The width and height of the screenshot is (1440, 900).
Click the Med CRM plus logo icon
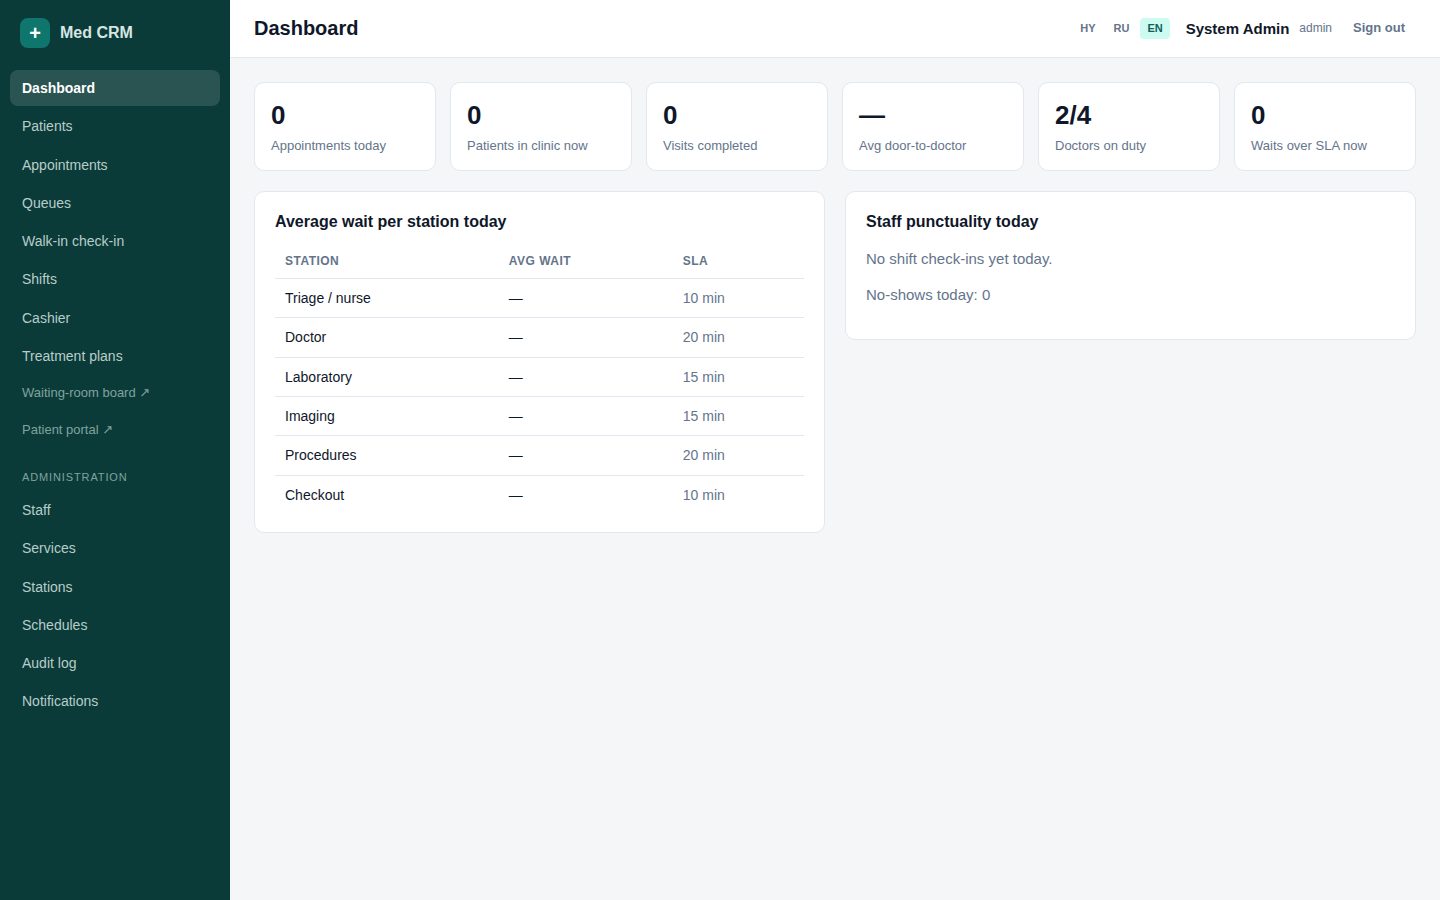coord(35,33)
